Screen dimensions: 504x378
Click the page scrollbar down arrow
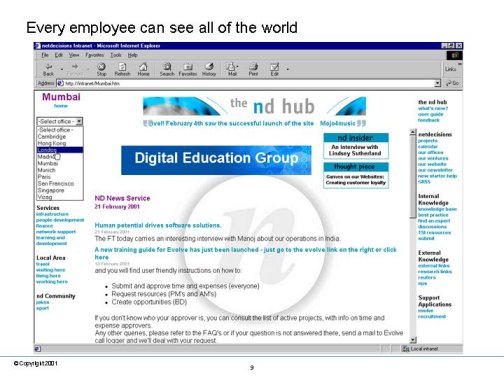pyautogui.click(x=413, y=340)
